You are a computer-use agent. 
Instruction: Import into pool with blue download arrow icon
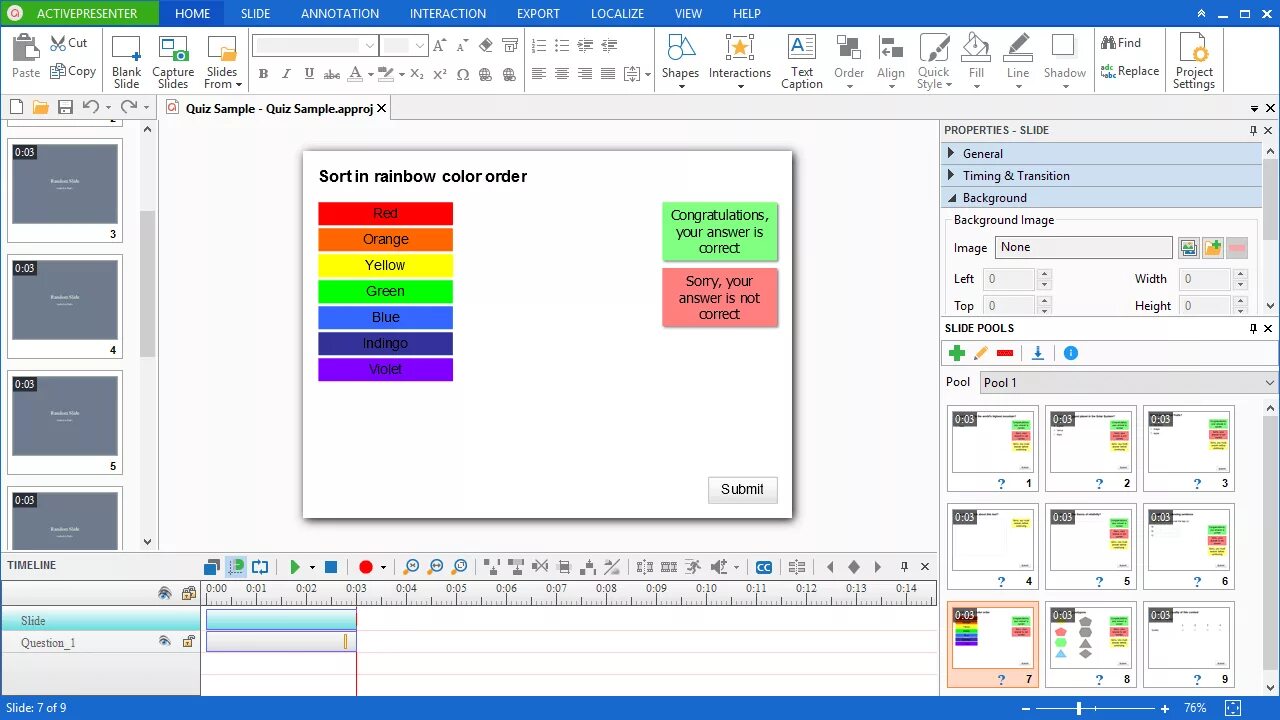(1038, 353)
